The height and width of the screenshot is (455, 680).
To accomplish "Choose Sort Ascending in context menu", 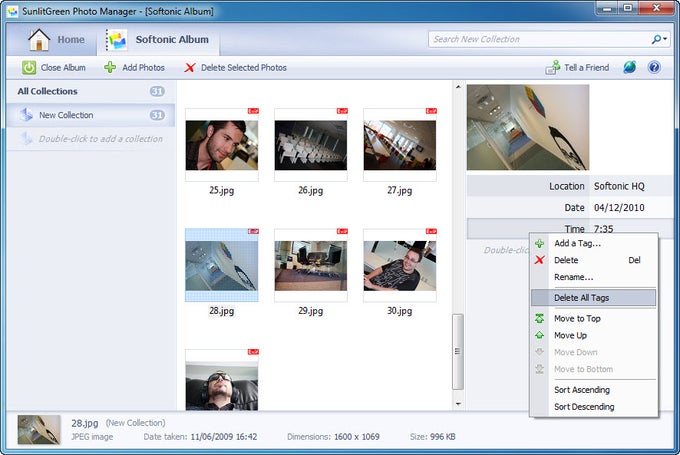I will tap(593, 390).
